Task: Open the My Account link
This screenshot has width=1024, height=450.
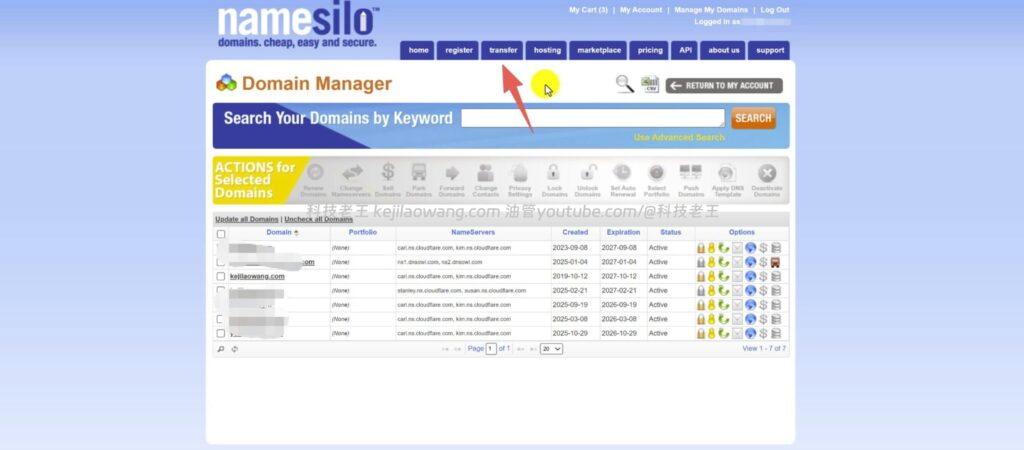Action: (x=641, y=10)
